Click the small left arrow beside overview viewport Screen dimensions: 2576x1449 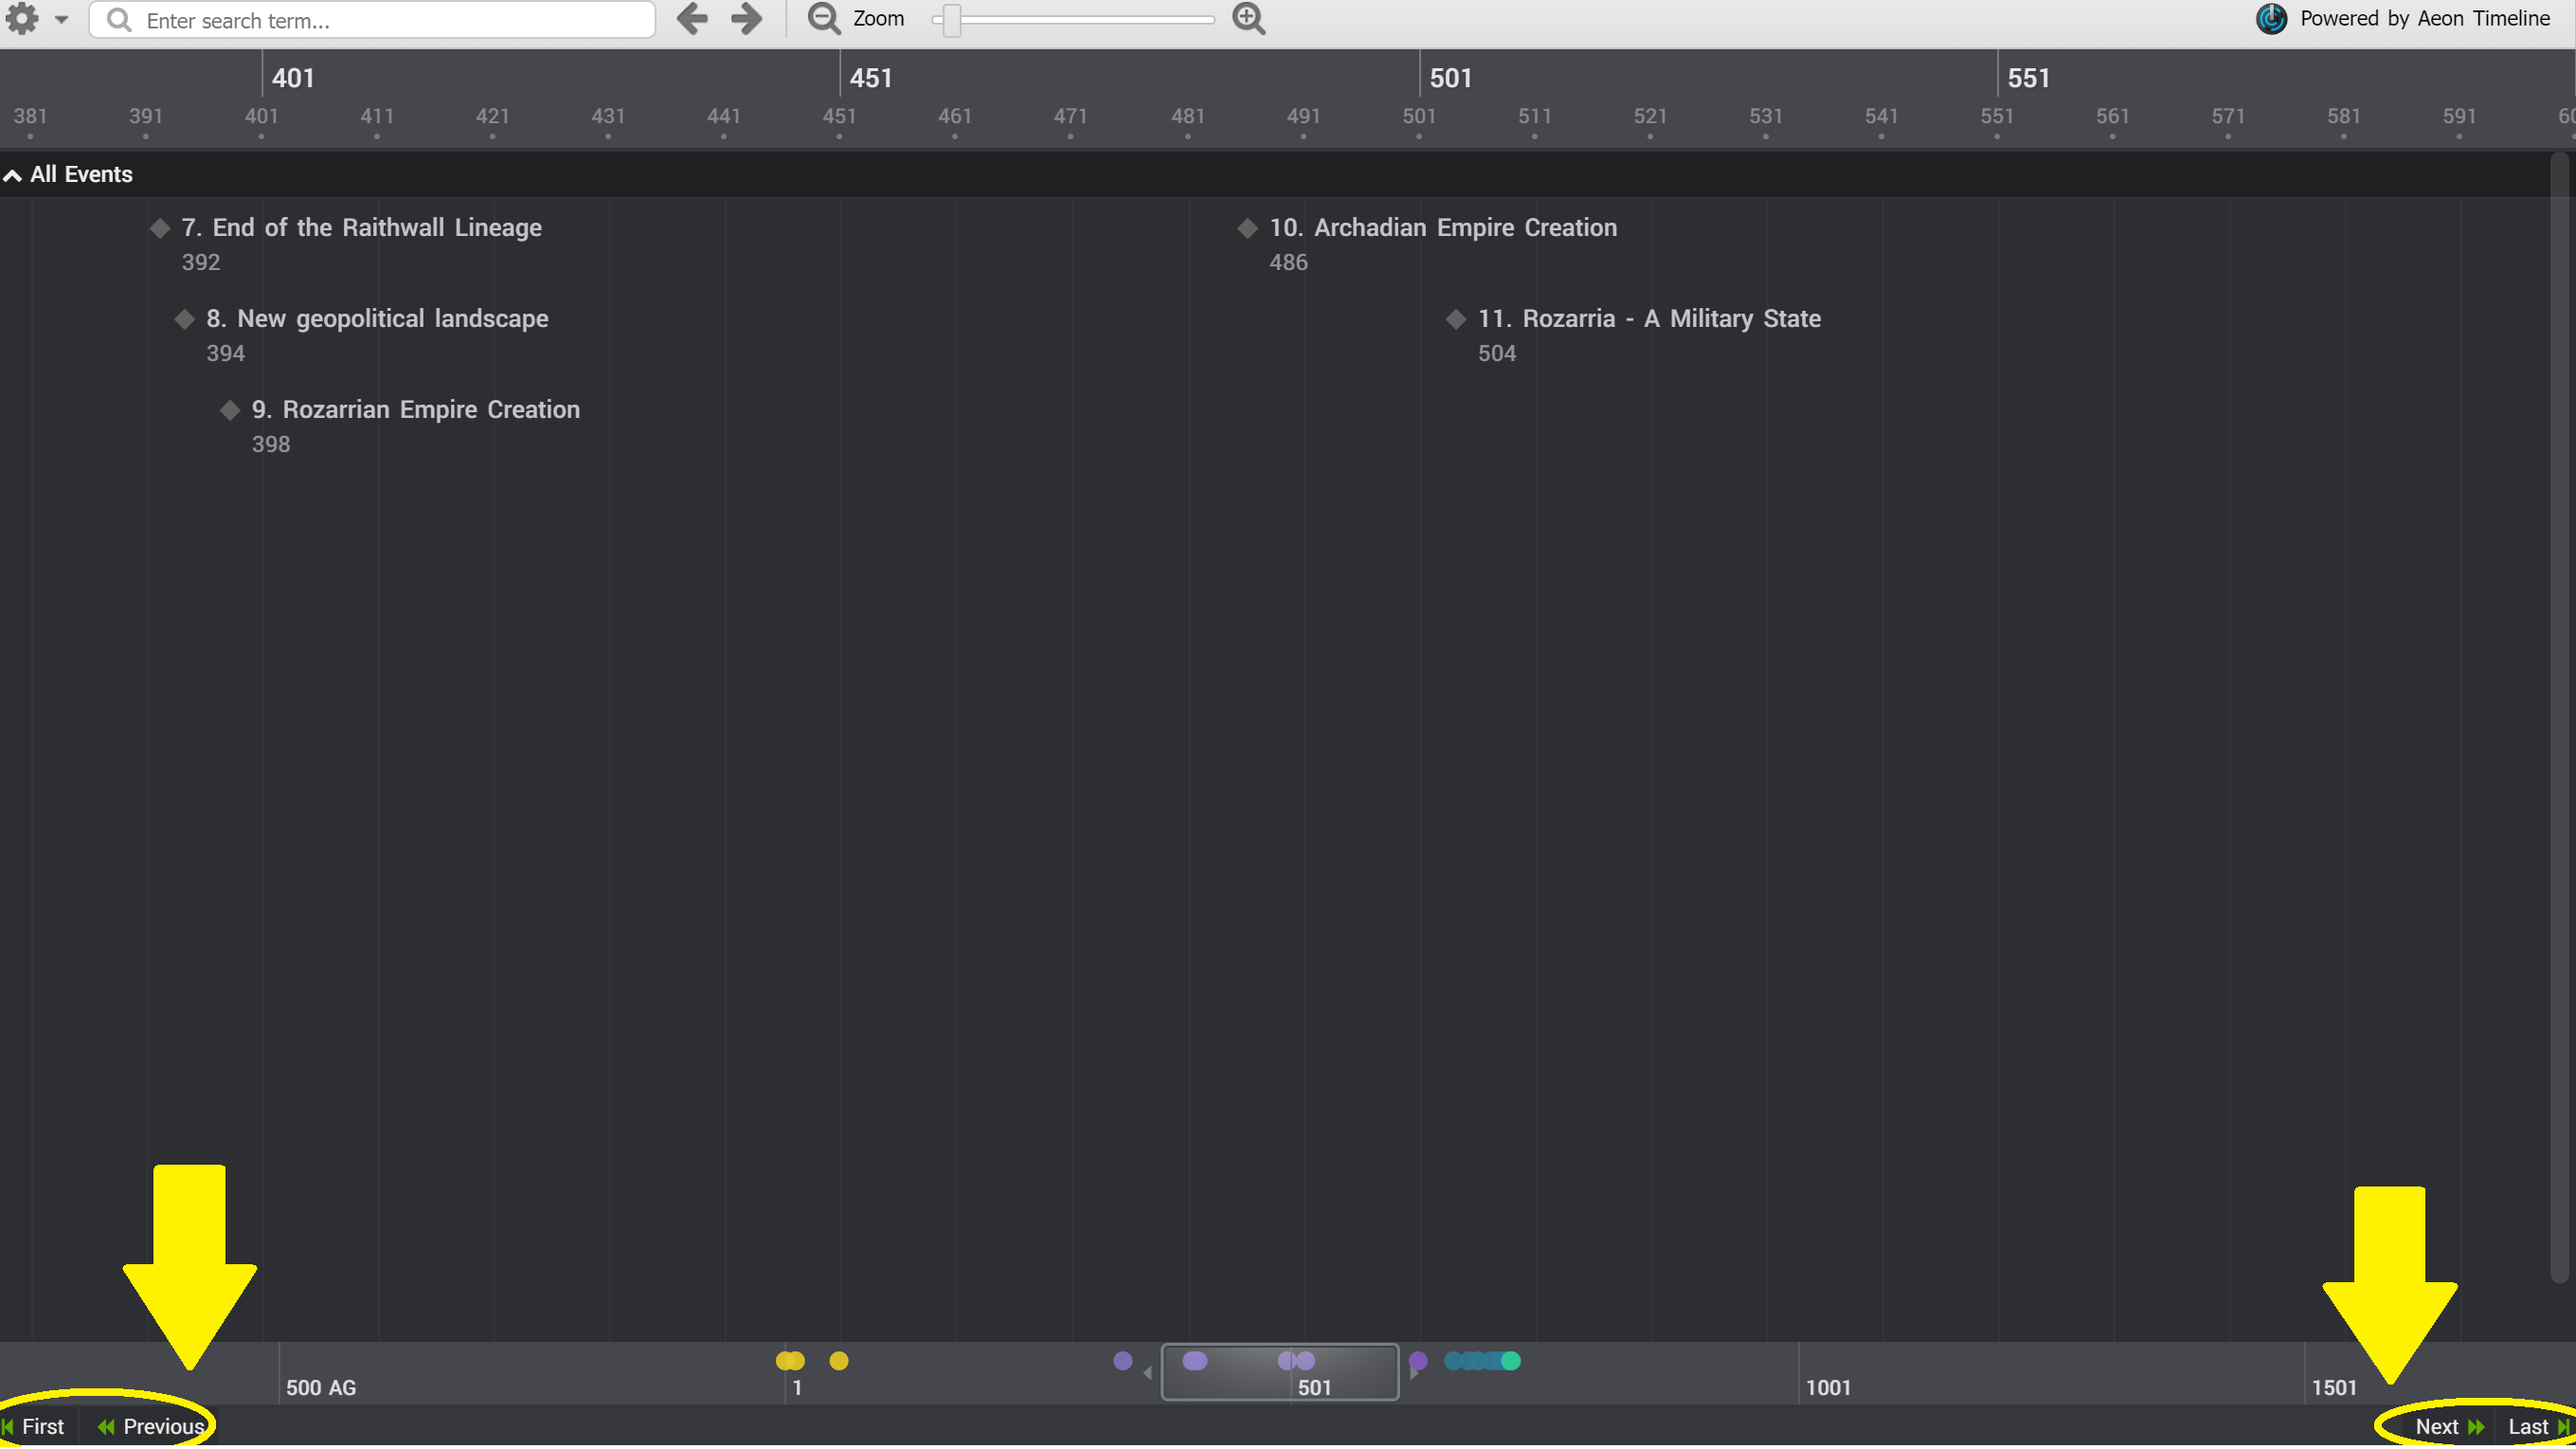pos(1147,1373)
